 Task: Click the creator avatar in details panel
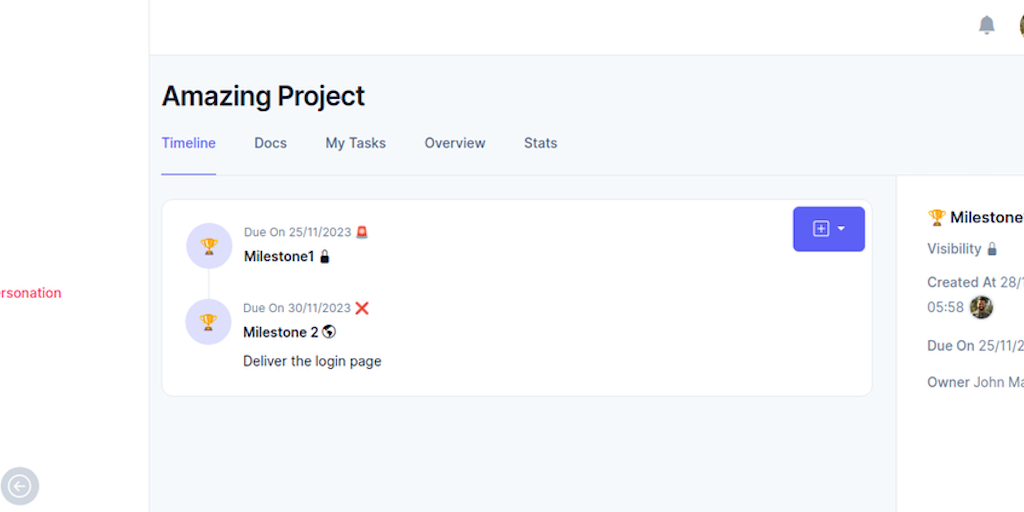(x=981, y=307)
